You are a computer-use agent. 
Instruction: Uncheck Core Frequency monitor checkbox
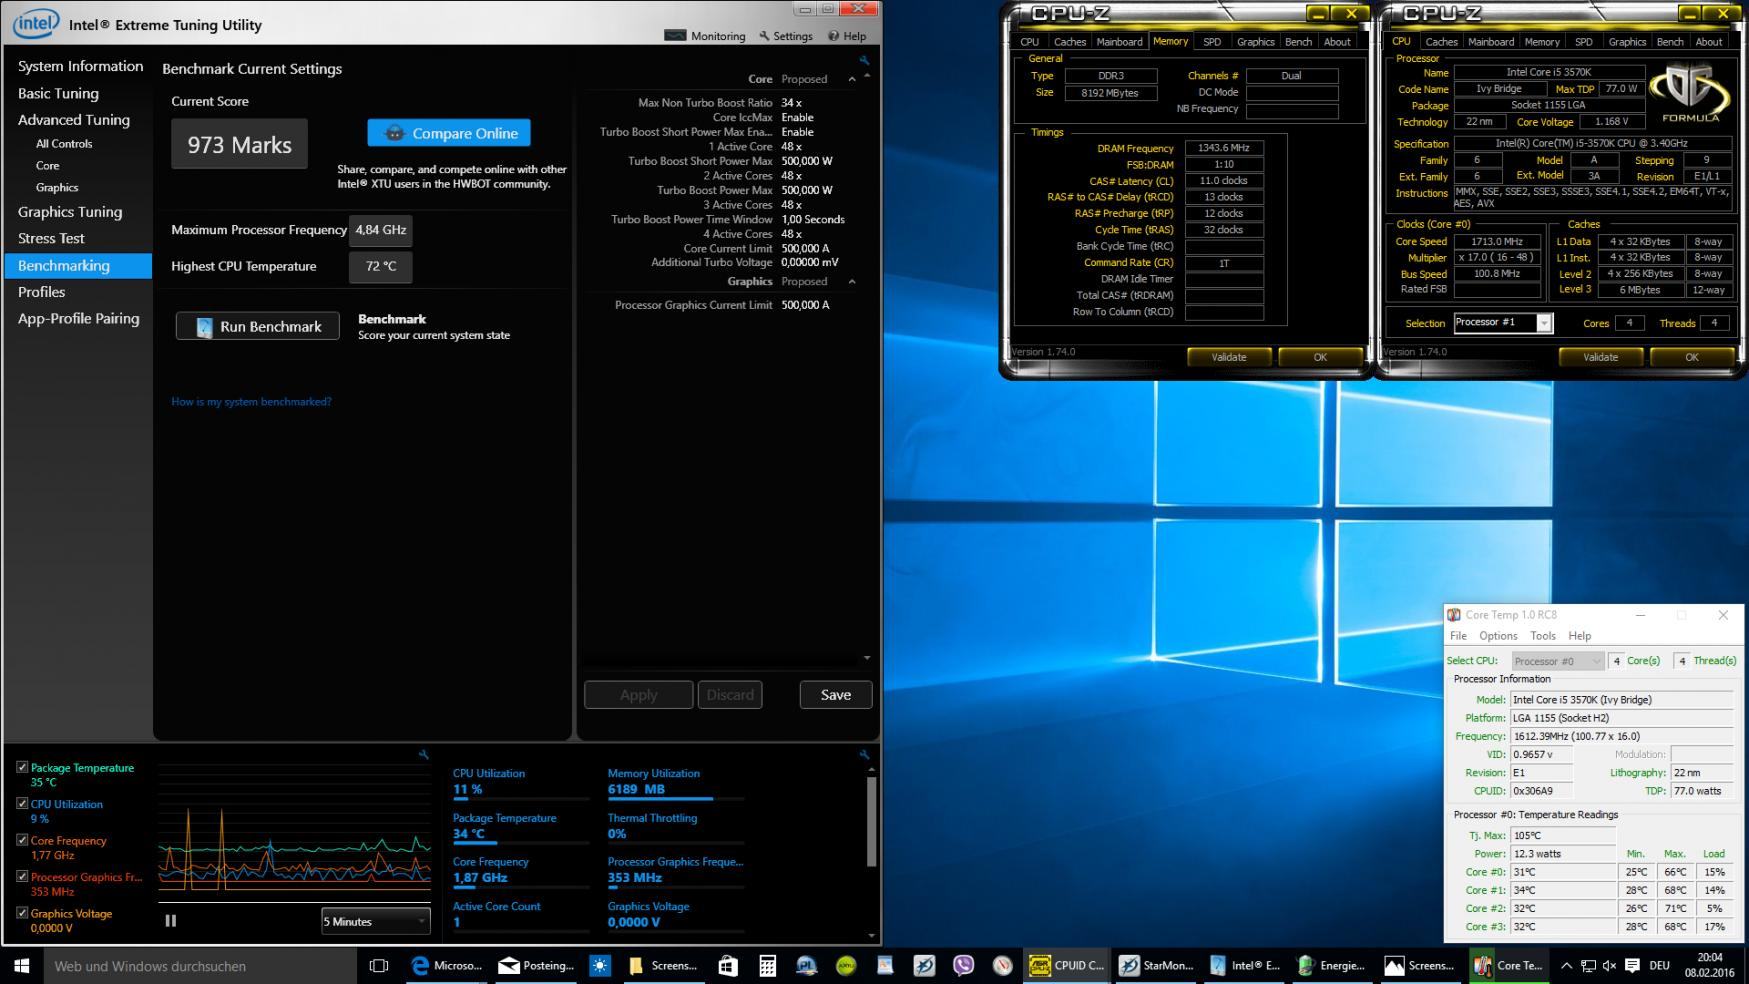click(22, 840)
